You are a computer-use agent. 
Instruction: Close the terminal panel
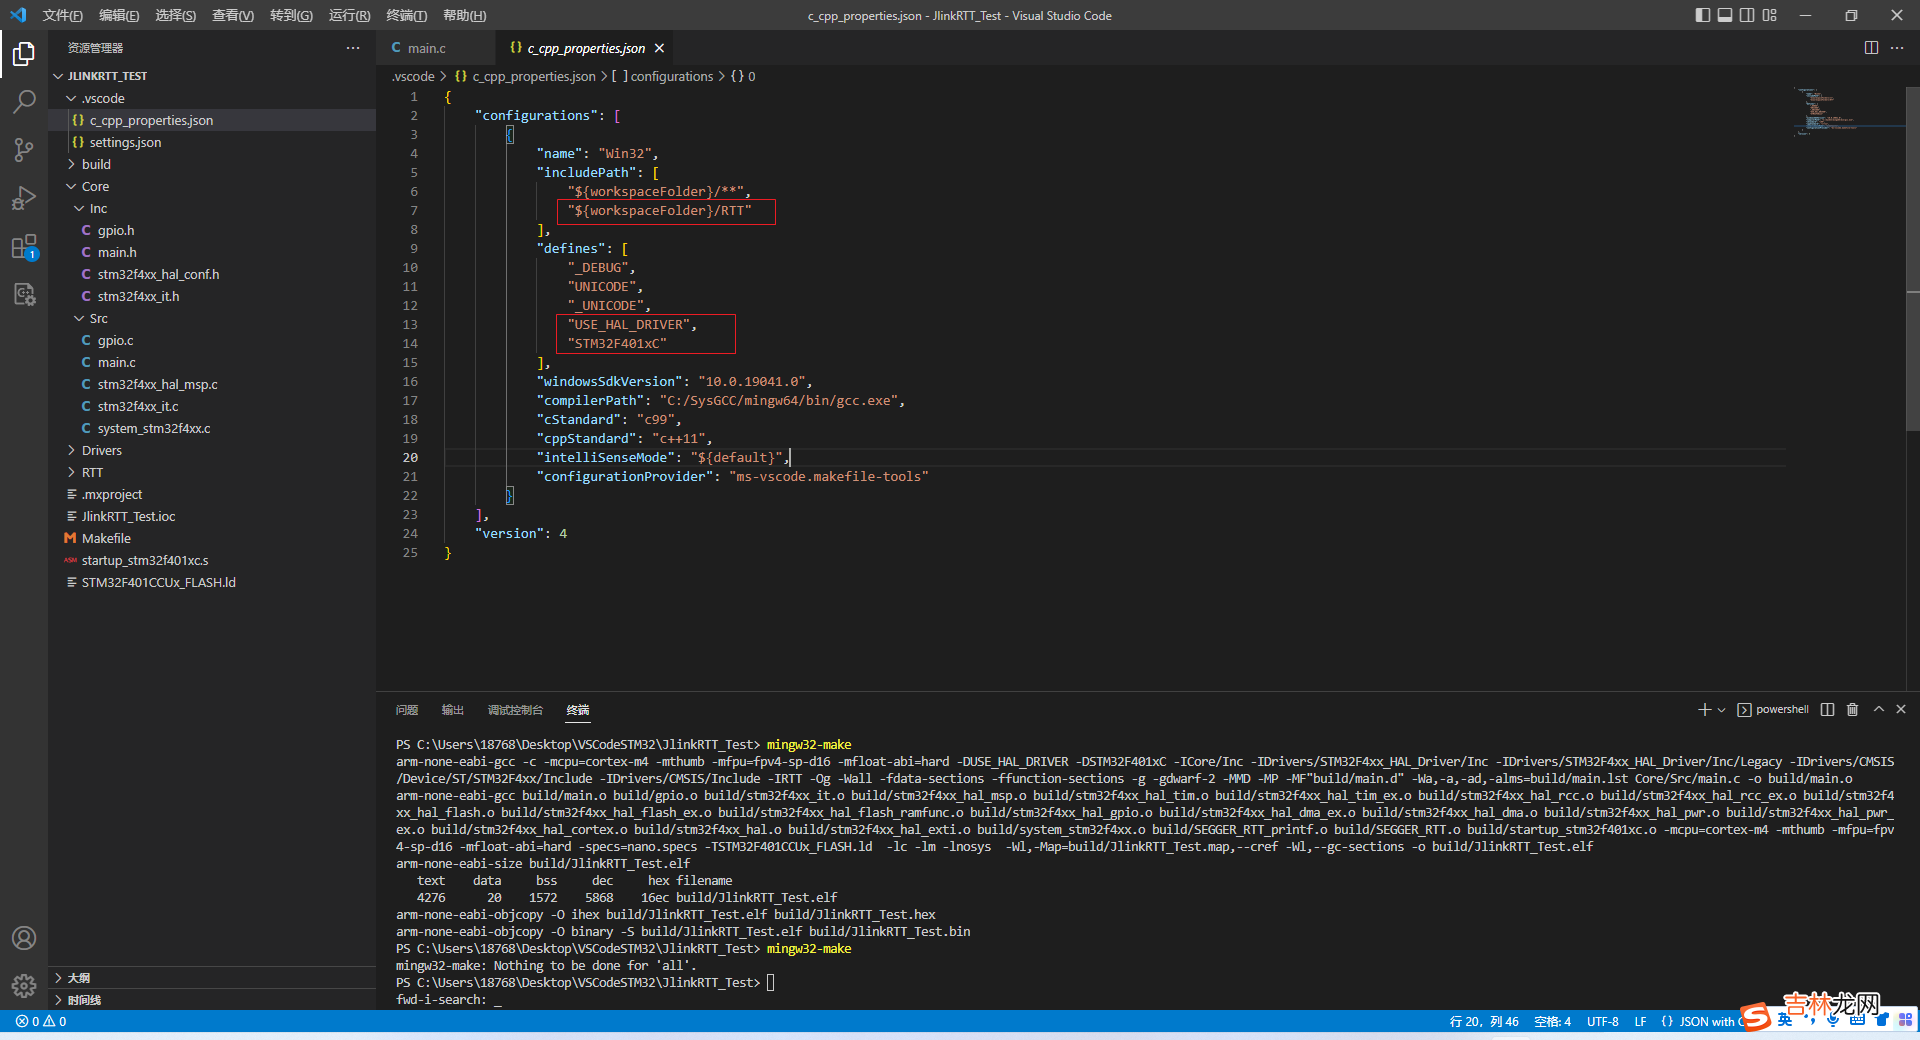coord(1901,709)
